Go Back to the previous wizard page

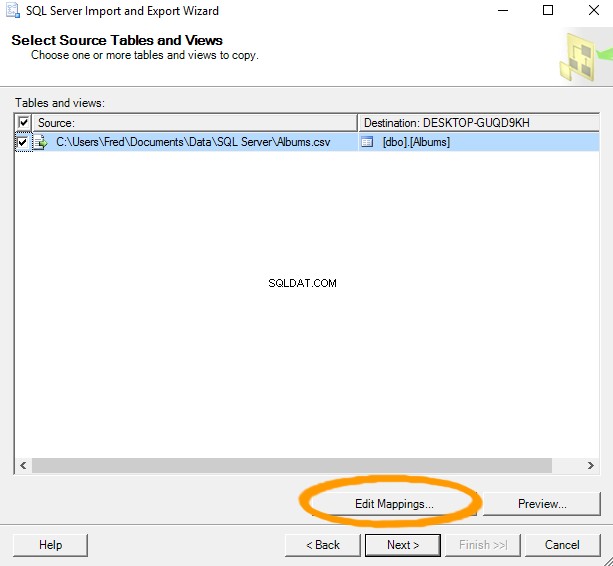click(323, 545)
